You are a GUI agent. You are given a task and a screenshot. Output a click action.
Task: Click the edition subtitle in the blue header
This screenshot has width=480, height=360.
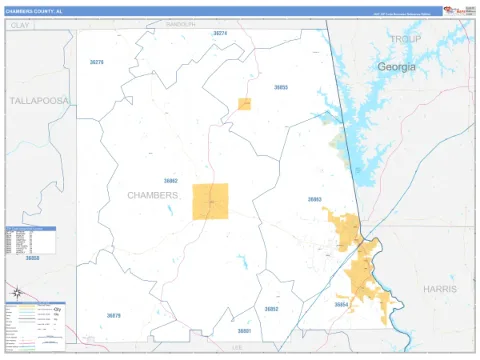402,14
